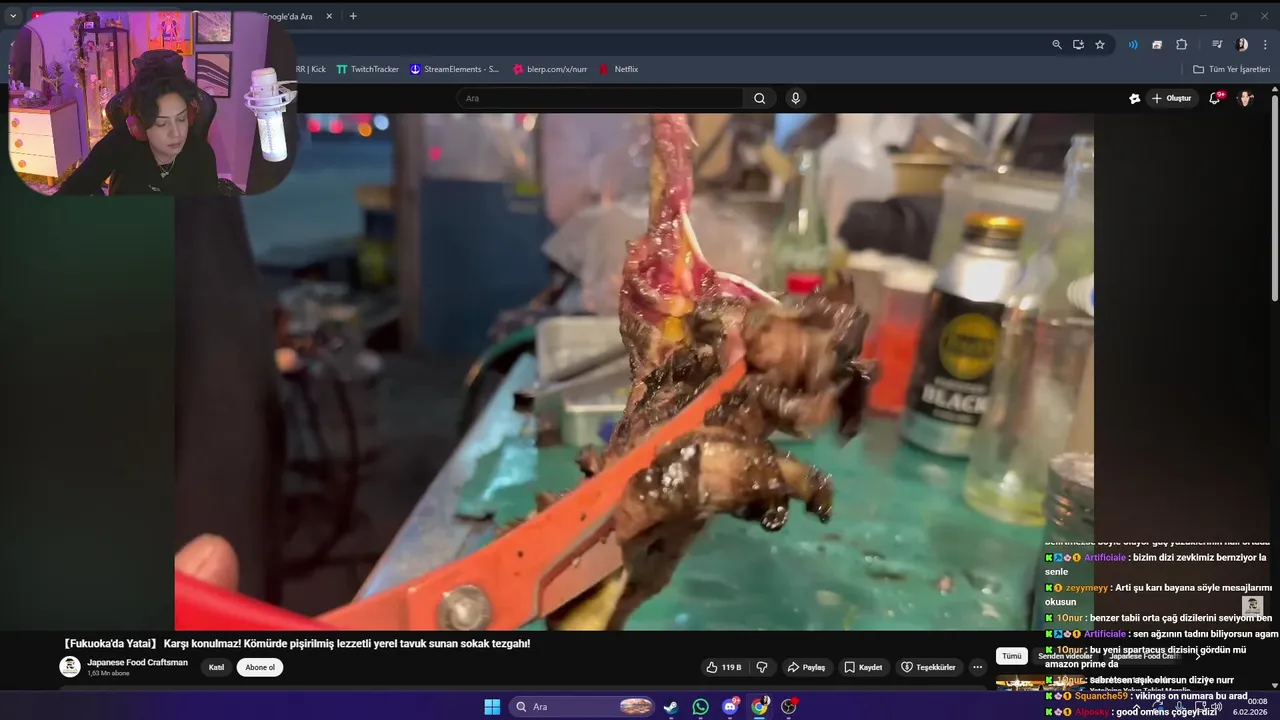This screenshot has height=720, width=1280.
Task: Open the media controls music icon
Action: click(1217, 44)
